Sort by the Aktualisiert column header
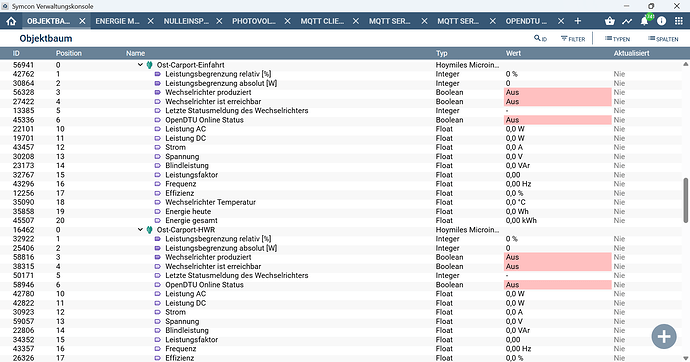The height and width of the screenshot is (362, 690). click(631, 53)
